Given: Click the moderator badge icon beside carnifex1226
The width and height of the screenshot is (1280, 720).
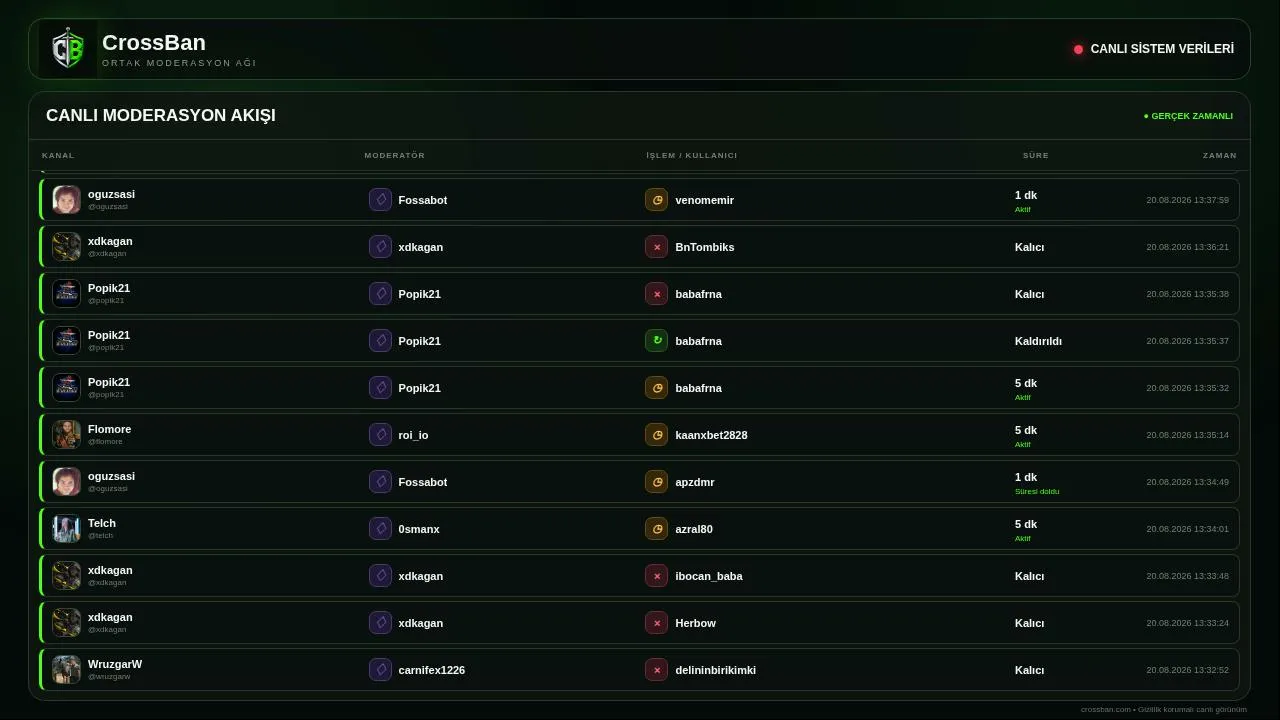Looking at the screenshot, I should tap(380, 670).
